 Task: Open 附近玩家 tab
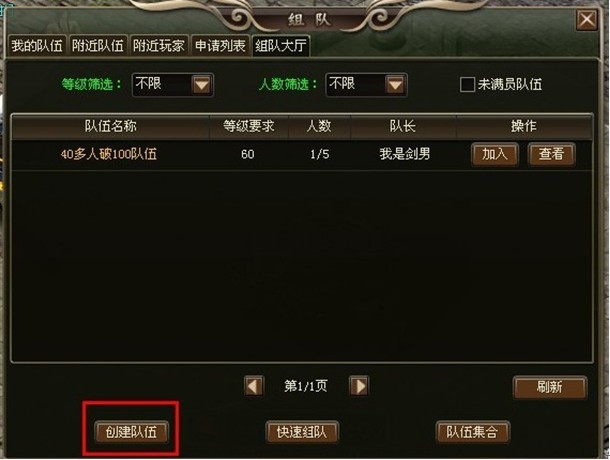point(159,46)
